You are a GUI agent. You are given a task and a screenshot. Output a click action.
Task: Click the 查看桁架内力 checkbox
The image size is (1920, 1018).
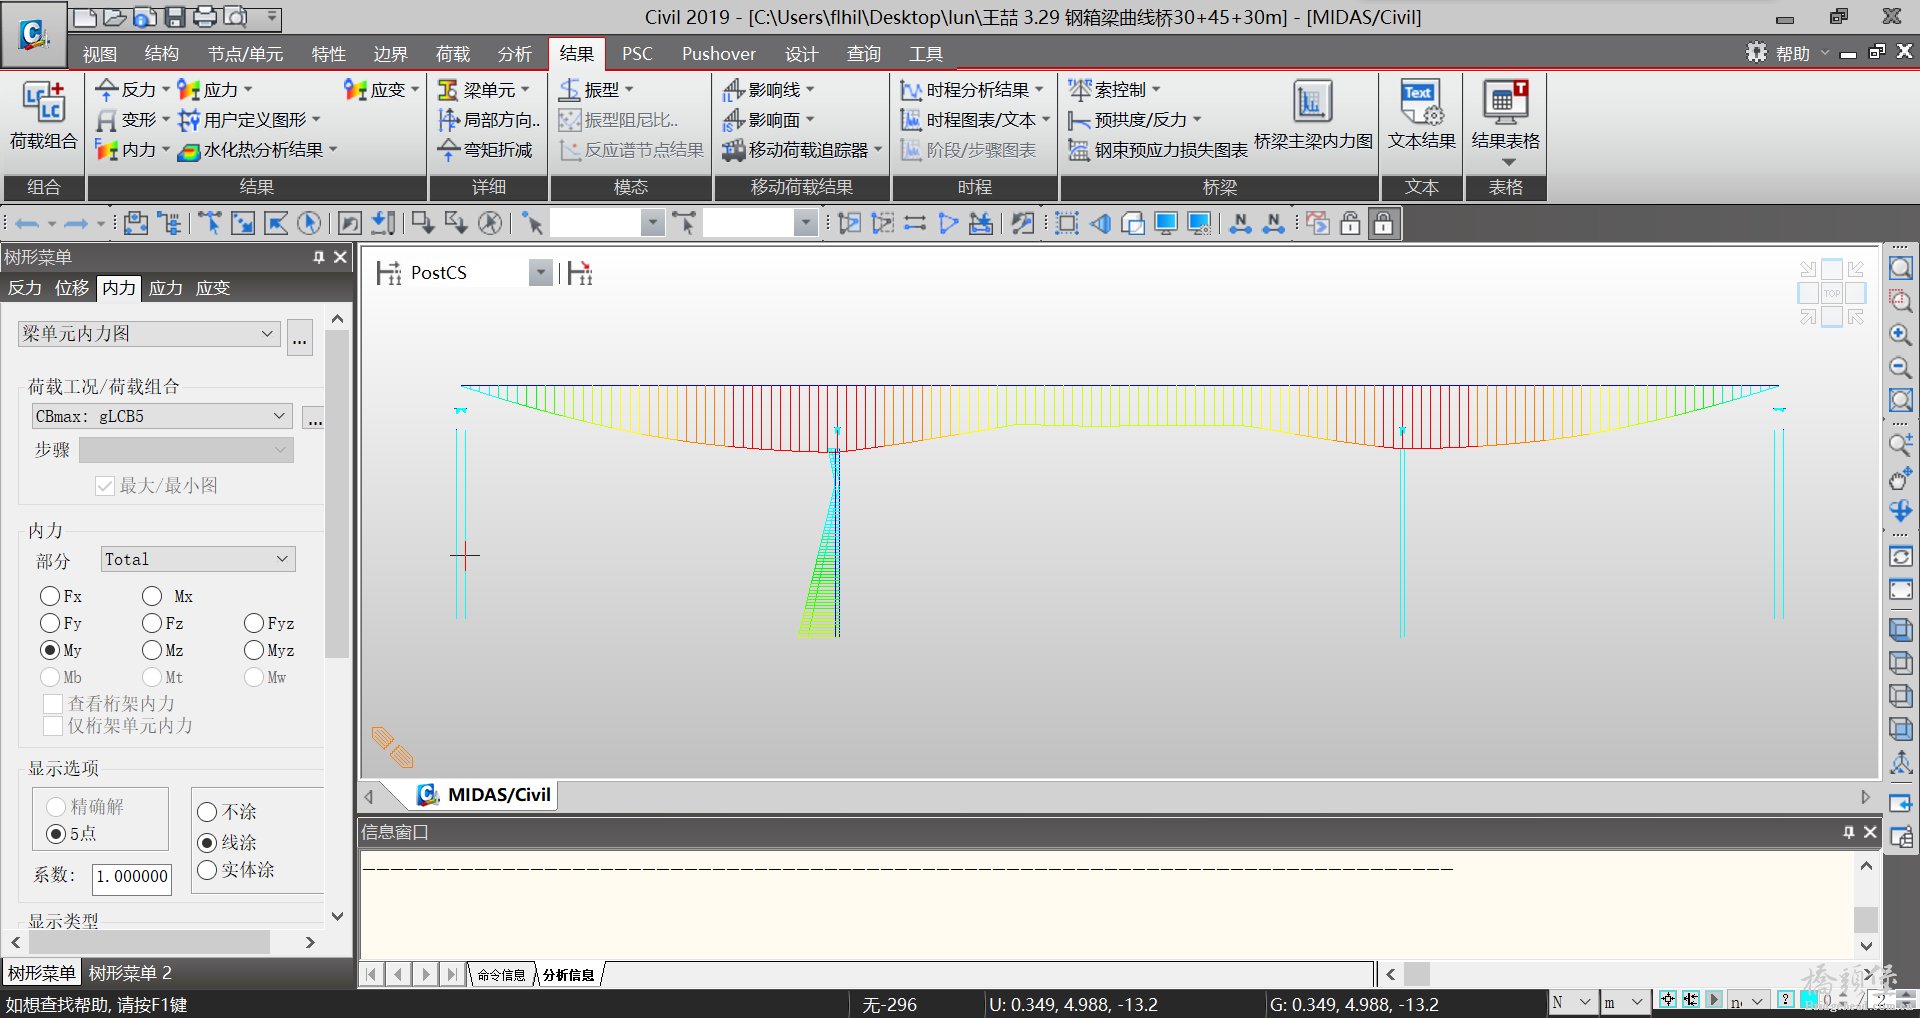point(53,704)
